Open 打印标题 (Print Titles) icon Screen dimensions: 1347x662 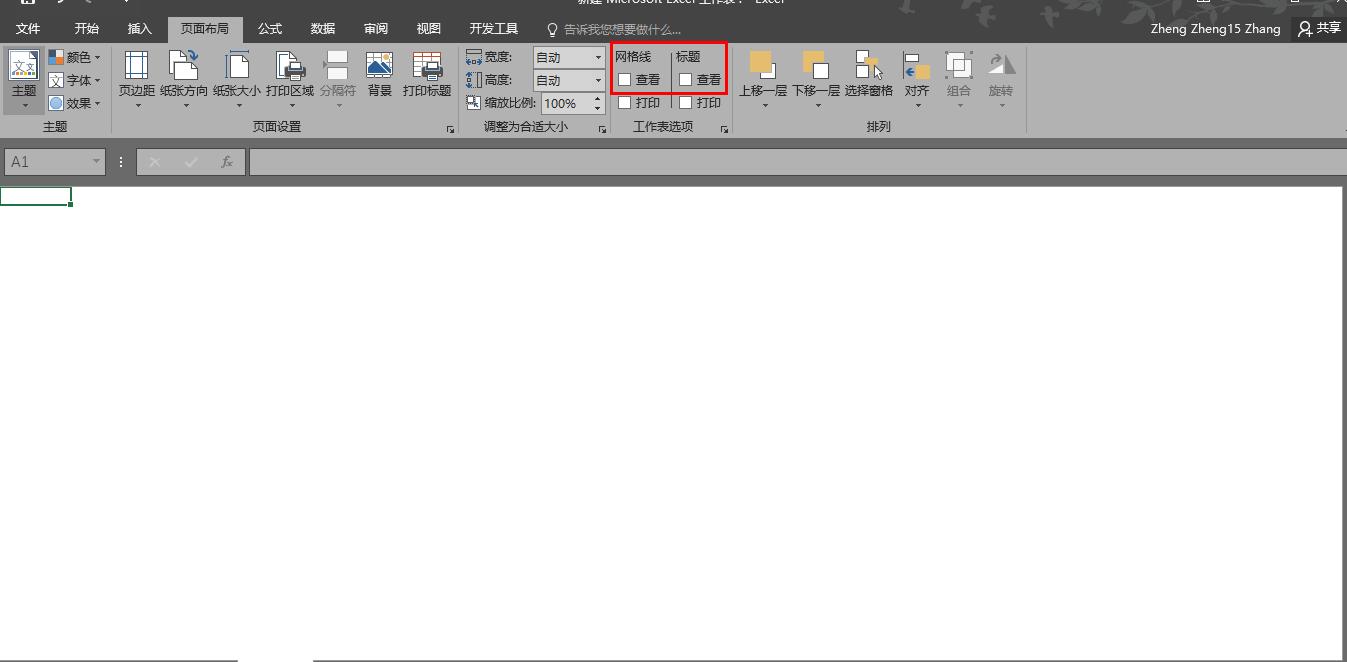click(427, 67)
